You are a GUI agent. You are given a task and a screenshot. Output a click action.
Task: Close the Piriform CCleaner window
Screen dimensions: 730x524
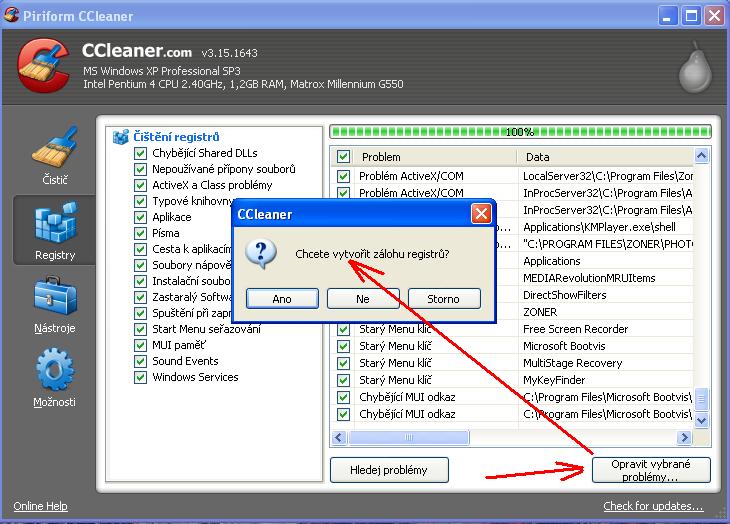pos(714,16)
